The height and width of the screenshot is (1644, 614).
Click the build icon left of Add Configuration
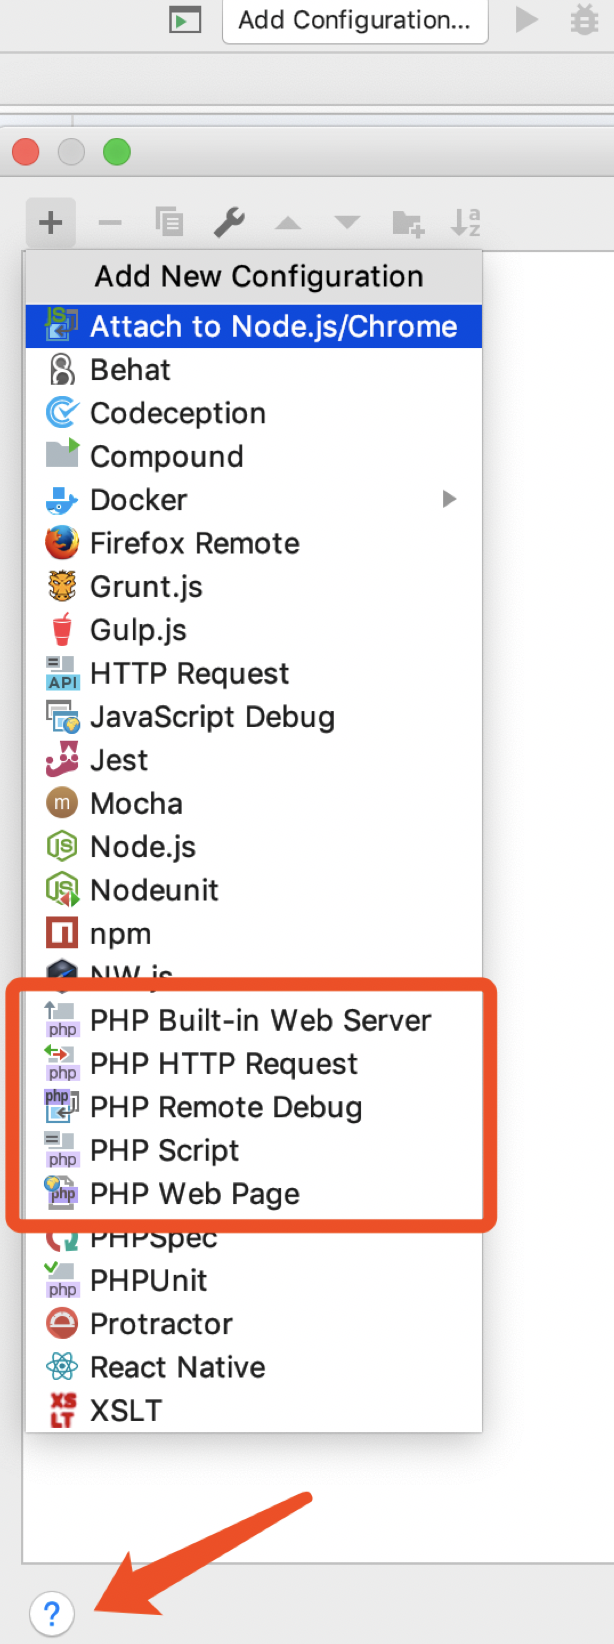pyautogui.click(x=185, y=20)
